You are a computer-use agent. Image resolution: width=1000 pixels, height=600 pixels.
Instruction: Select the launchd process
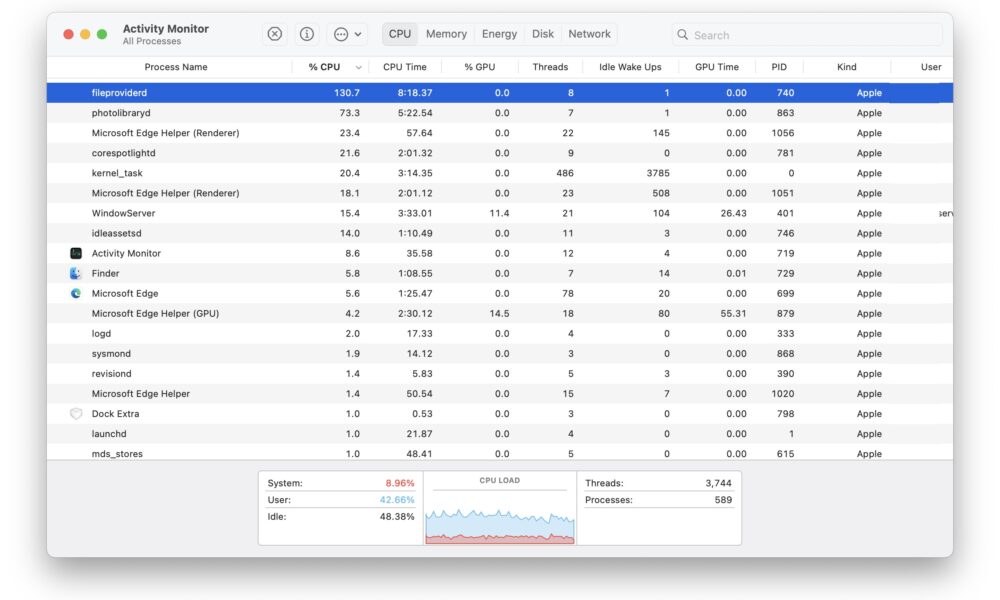tap(499, 434)
